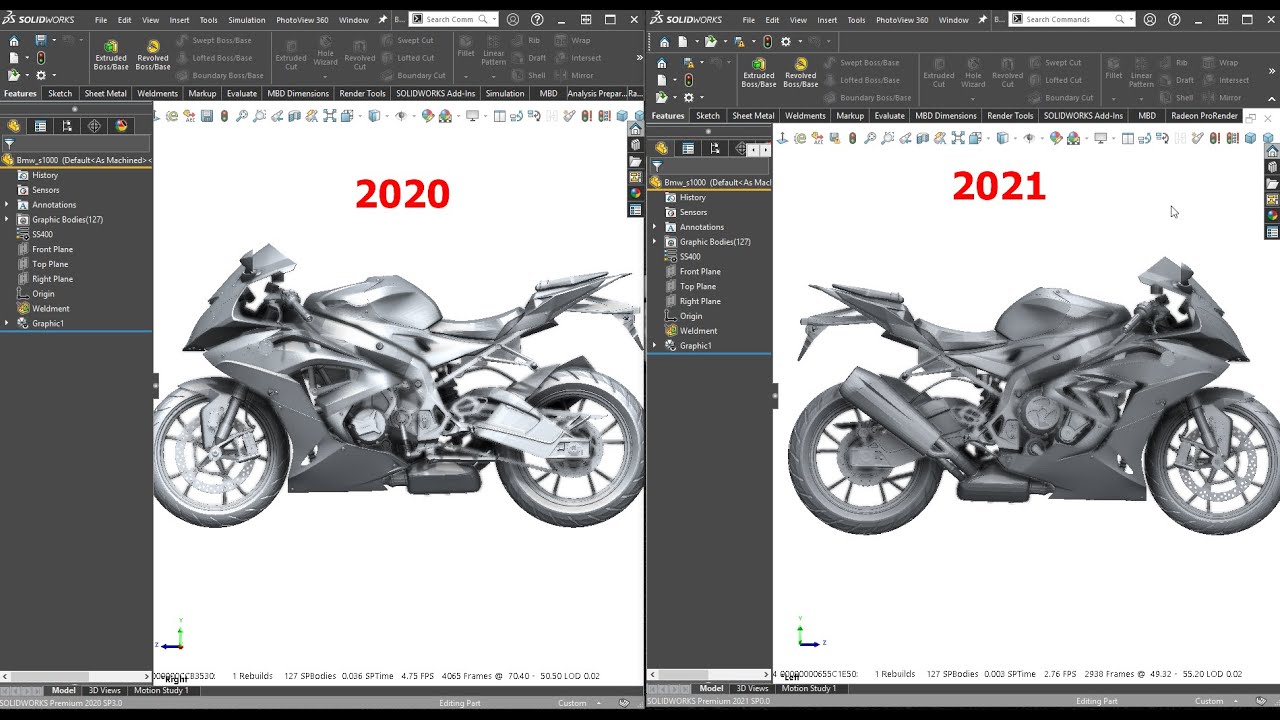The height and width of the screenshot is (720, 1280).
Task: Open the Simulation menu in the 2020 window
Action: [x=246, y=19]
